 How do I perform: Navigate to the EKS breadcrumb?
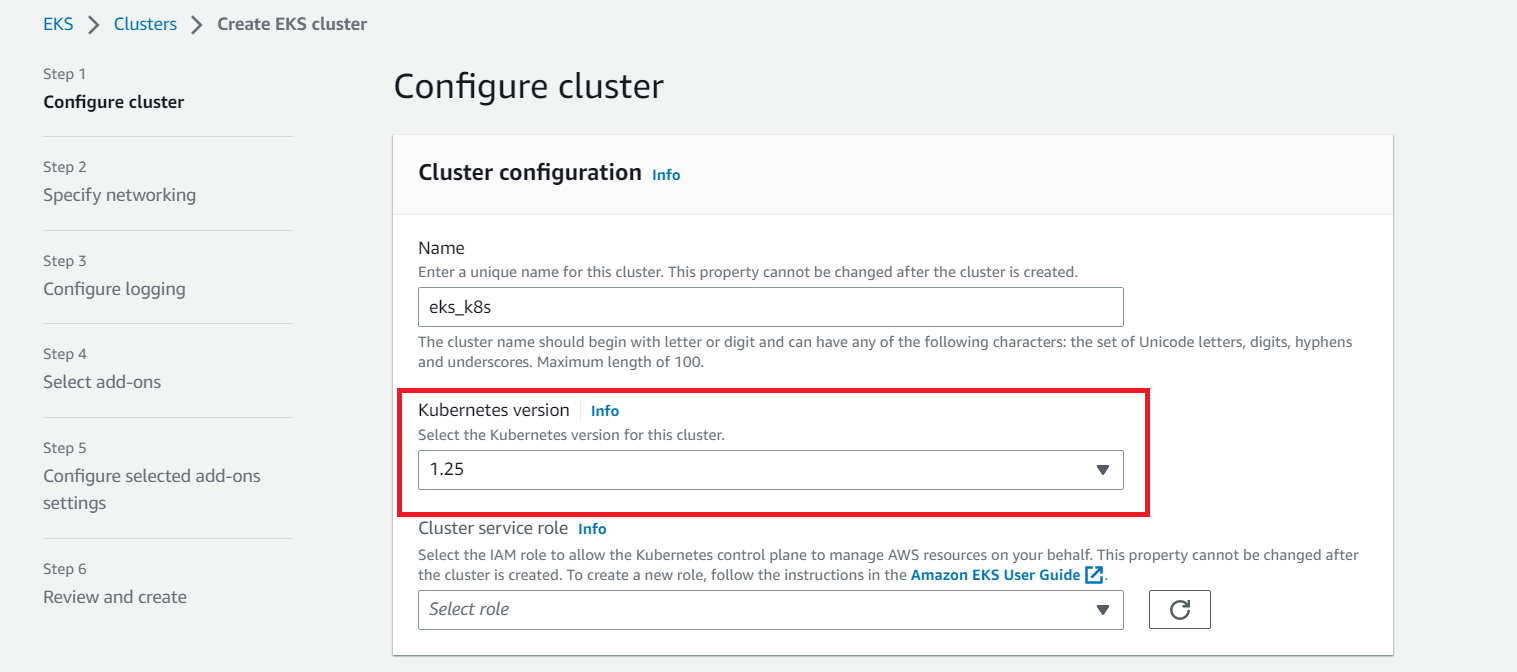57,23
